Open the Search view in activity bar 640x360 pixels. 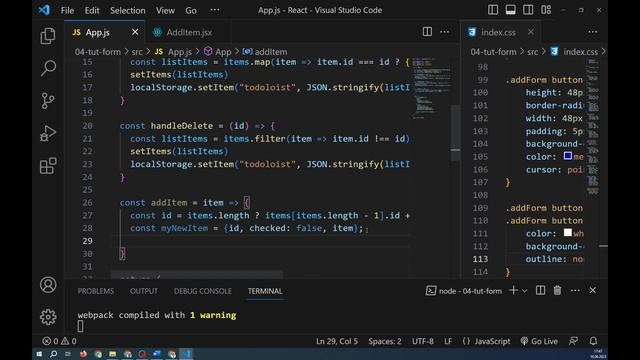(x=48, y=68)
